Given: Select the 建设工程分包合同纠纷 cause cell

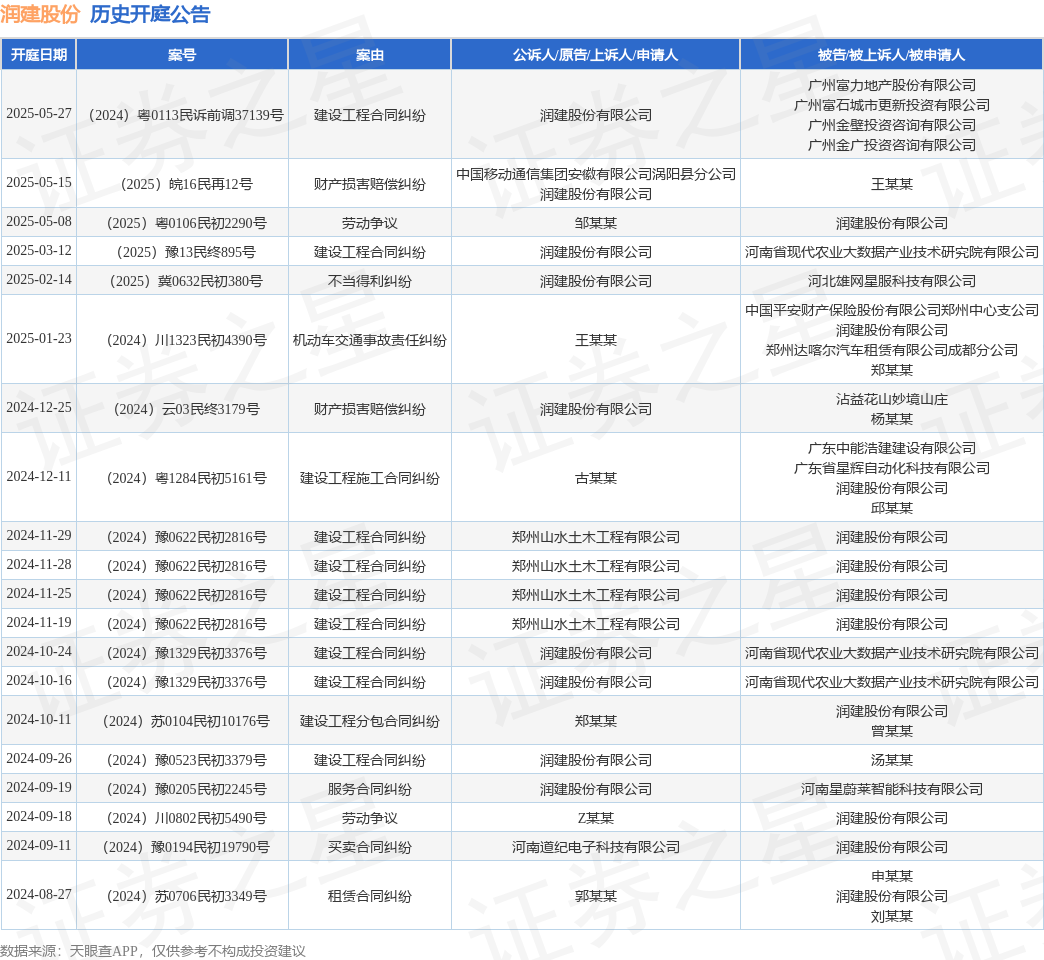Looking at the screenshot, I should [x=370, y=721].
